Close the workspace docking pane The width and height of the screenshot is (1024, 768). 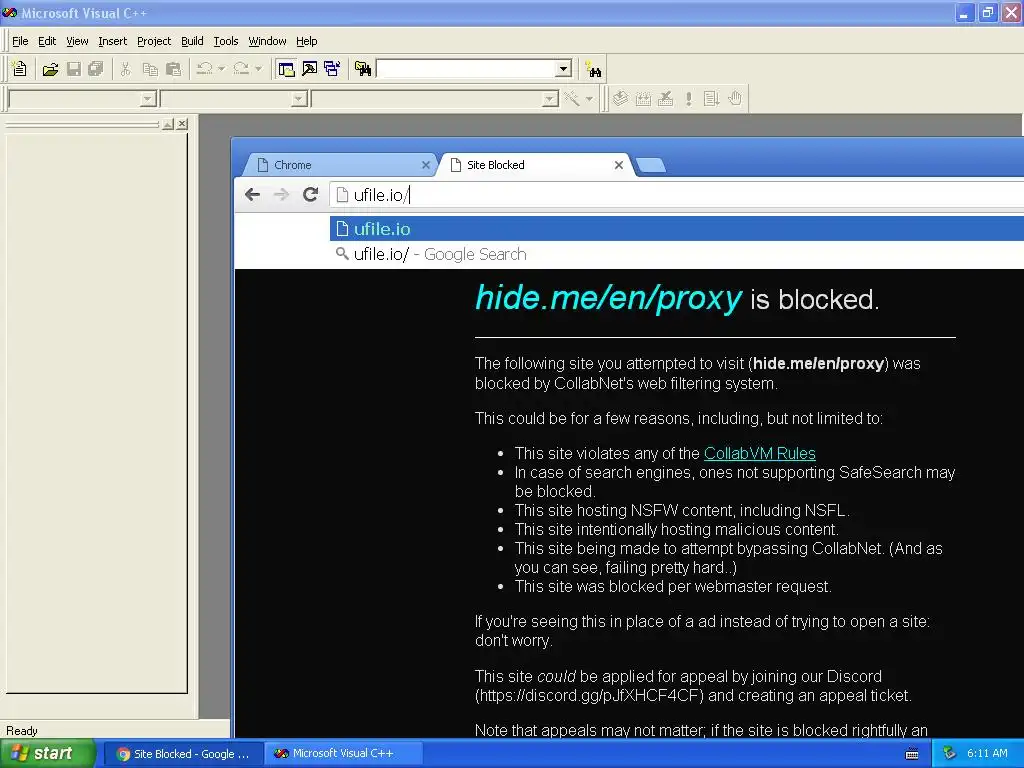pos(182,123)
